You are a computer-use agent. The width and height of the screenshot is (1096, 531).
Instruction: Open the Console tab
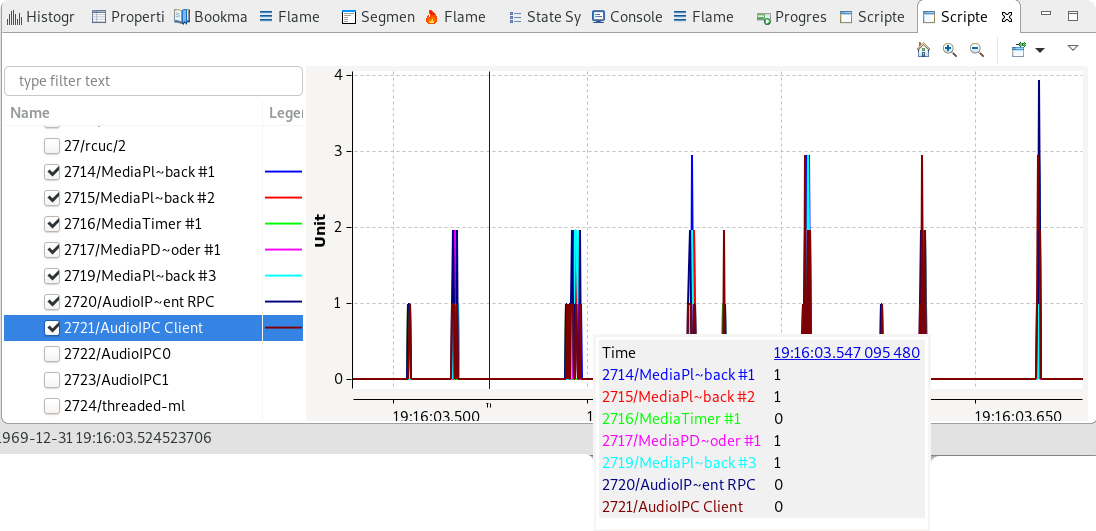[x=626, y=17]
